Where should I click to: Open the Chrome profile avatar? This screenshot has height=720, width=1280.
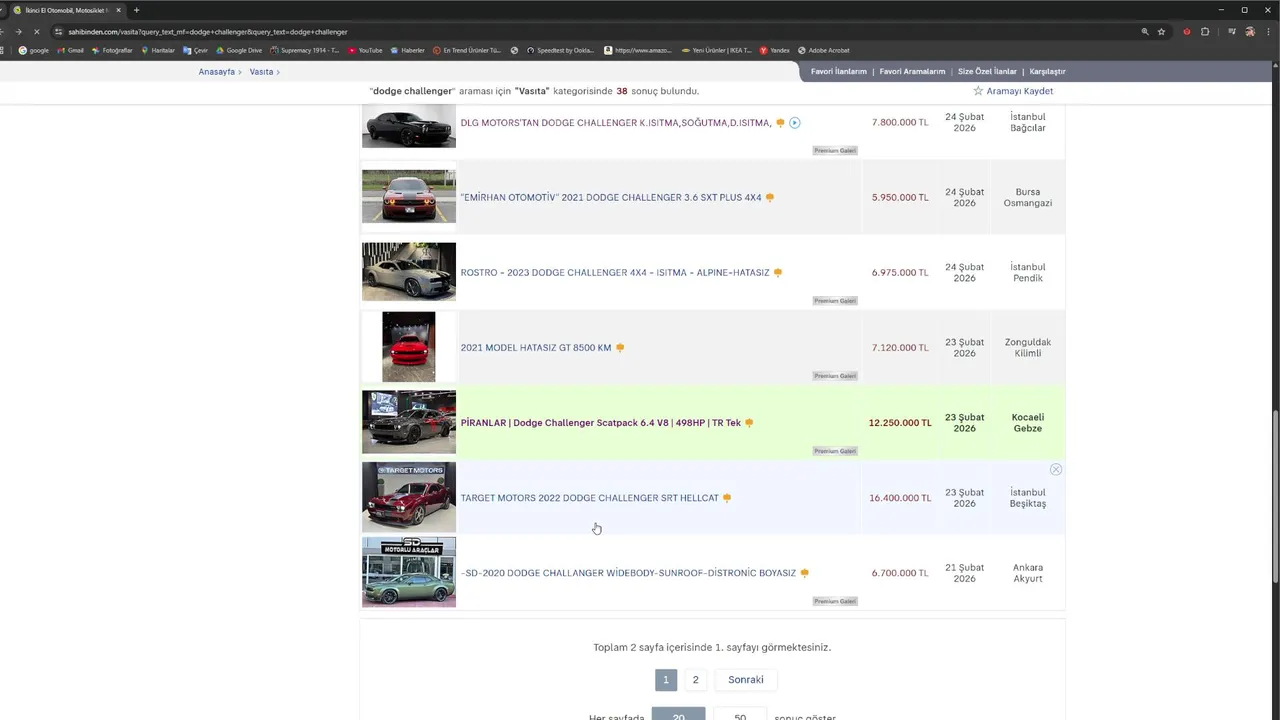pos(1250,32)
